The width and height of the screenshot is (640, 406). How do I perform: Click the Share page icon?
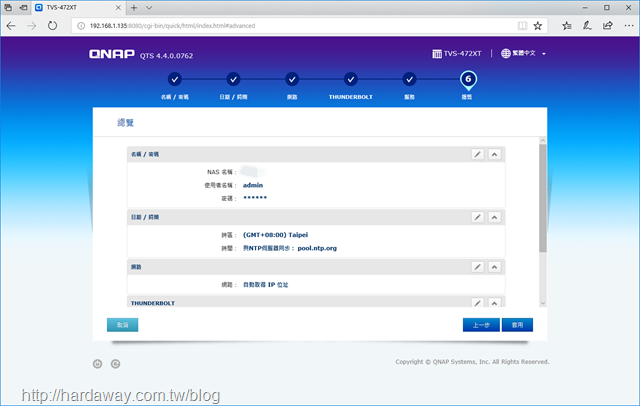tap(608, 26)
